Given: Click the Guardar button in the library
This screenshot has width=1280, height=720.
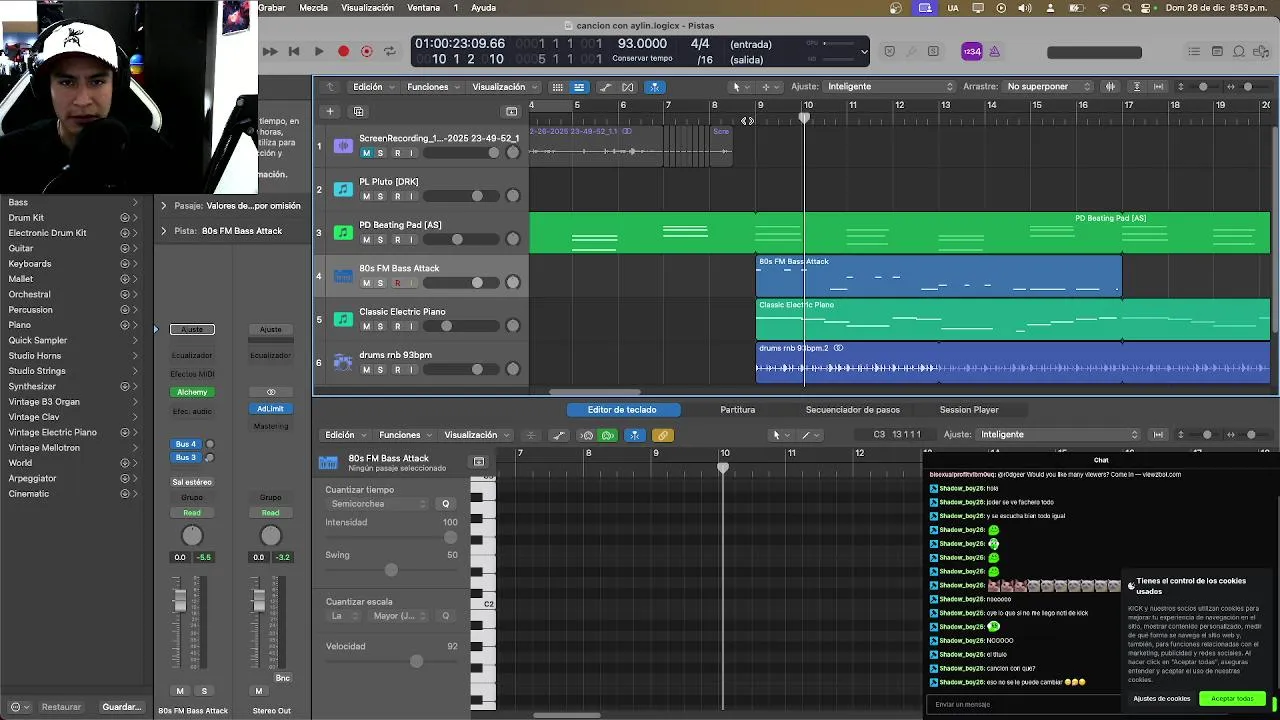Looking at the screenshot, I should (x=121, y=707).
